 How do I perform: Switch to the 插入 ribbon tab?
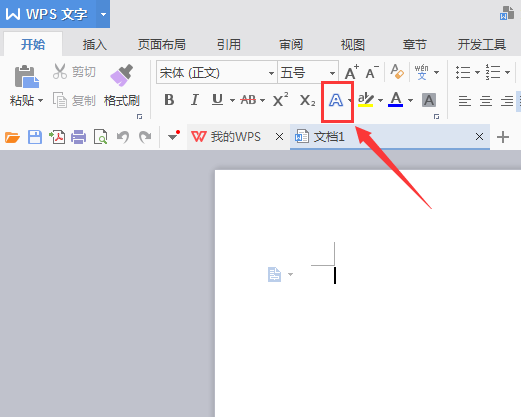click(94, 45)
